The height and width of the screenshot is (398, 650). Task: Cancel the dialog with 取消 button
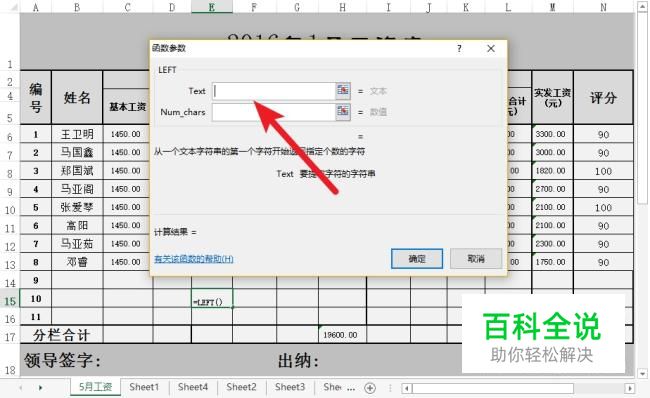tap(476, 259)
